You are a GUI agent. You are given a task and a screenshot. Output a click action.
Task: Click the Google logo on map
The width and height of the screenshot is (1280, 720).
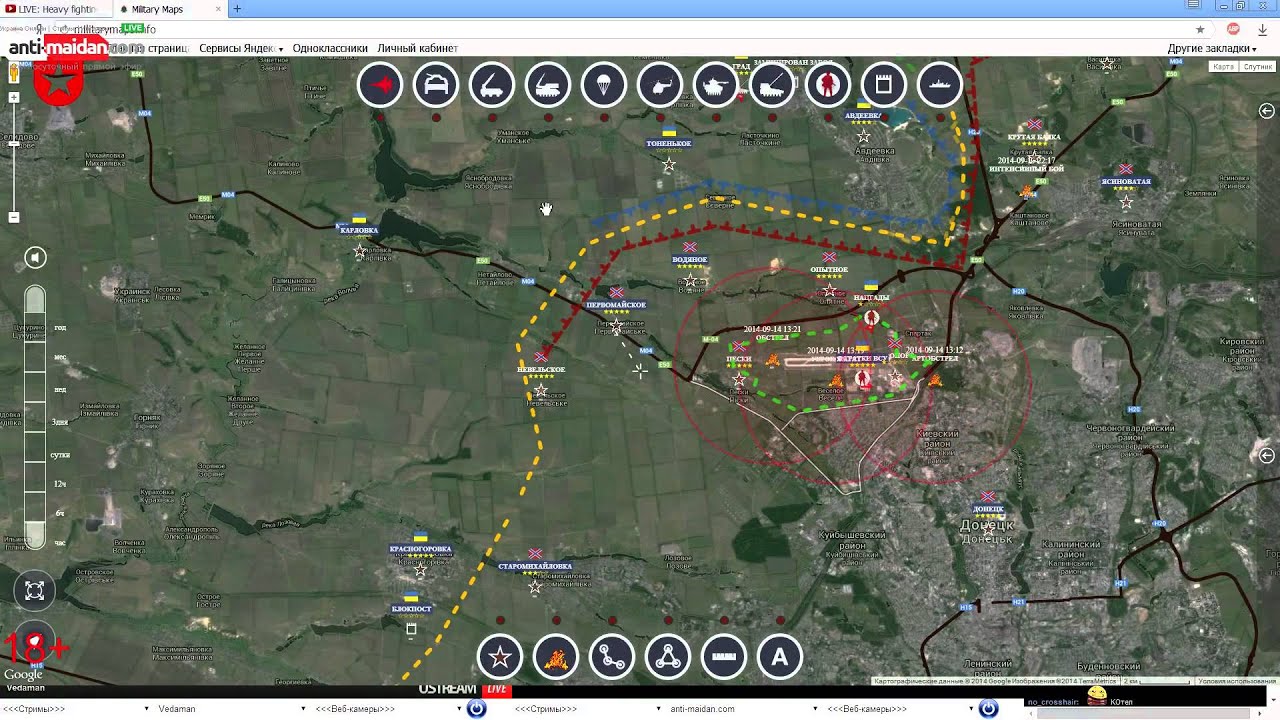point(23,675)
